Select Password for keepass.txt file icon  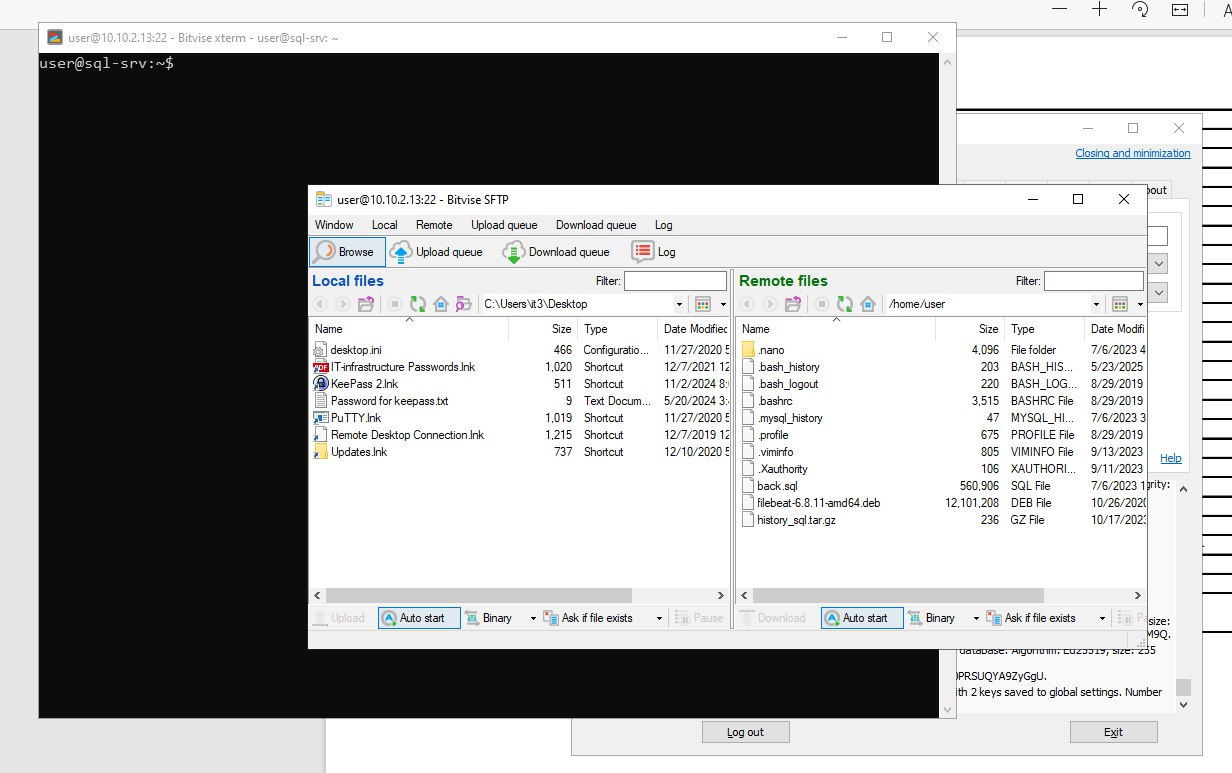click(x=321, y=401)
